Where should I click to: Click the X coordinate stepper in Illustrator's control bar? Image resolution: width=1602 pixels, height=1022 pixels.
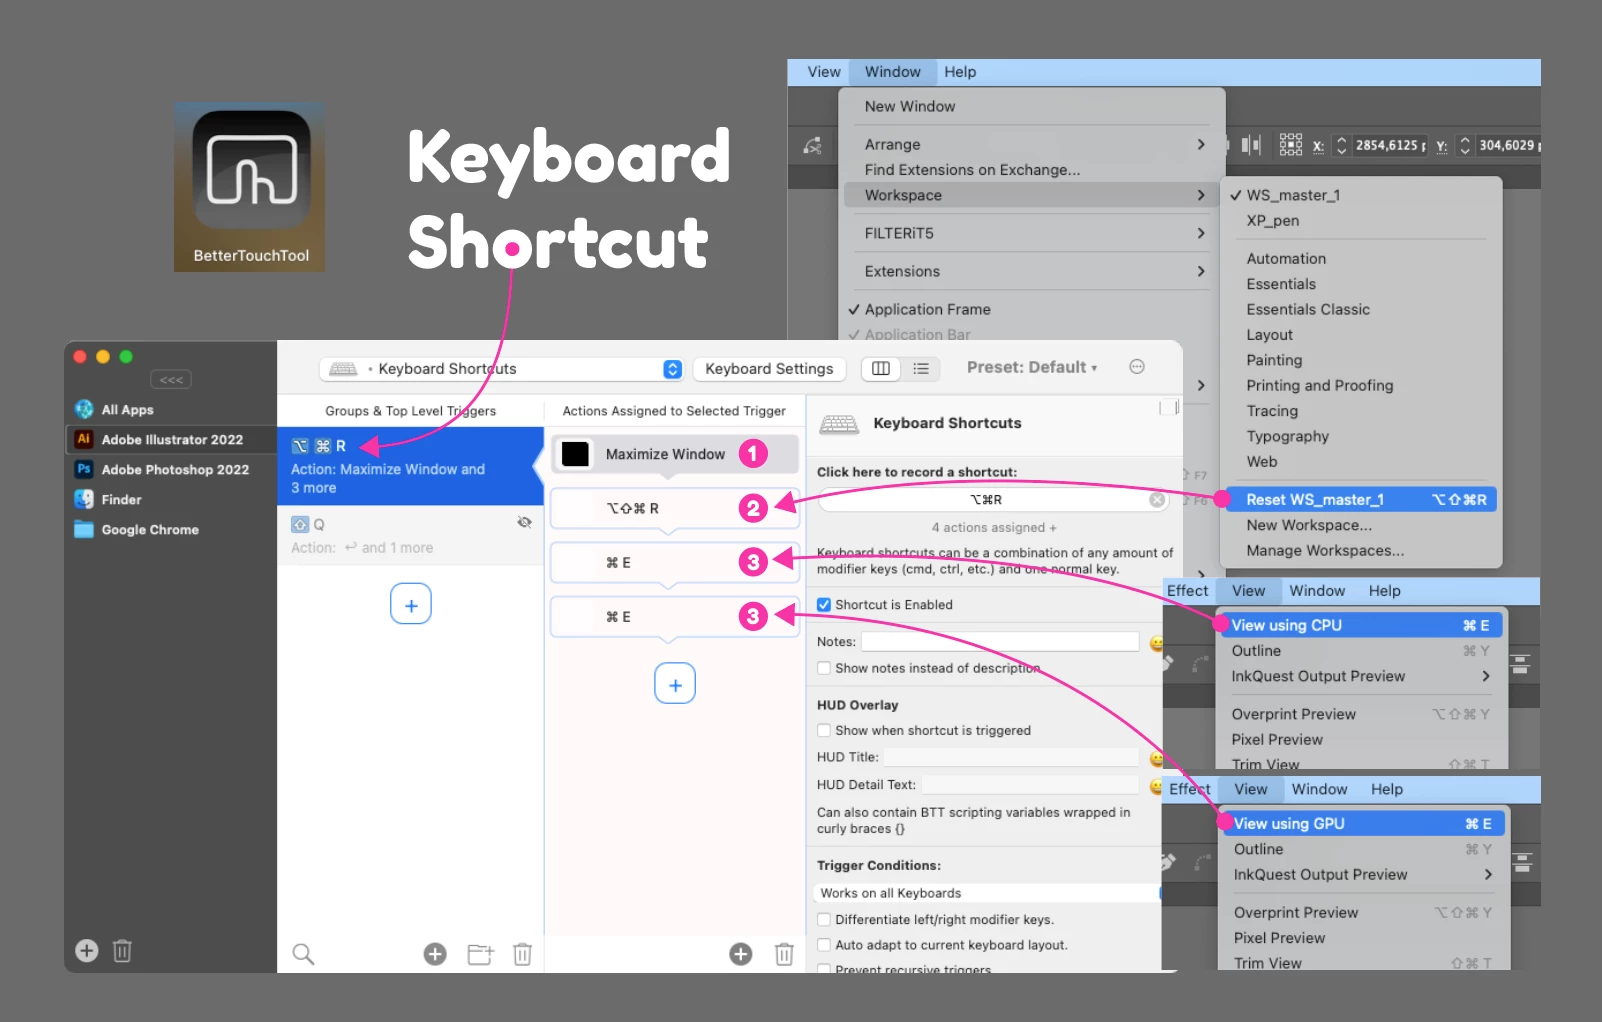coord(1341,146)
